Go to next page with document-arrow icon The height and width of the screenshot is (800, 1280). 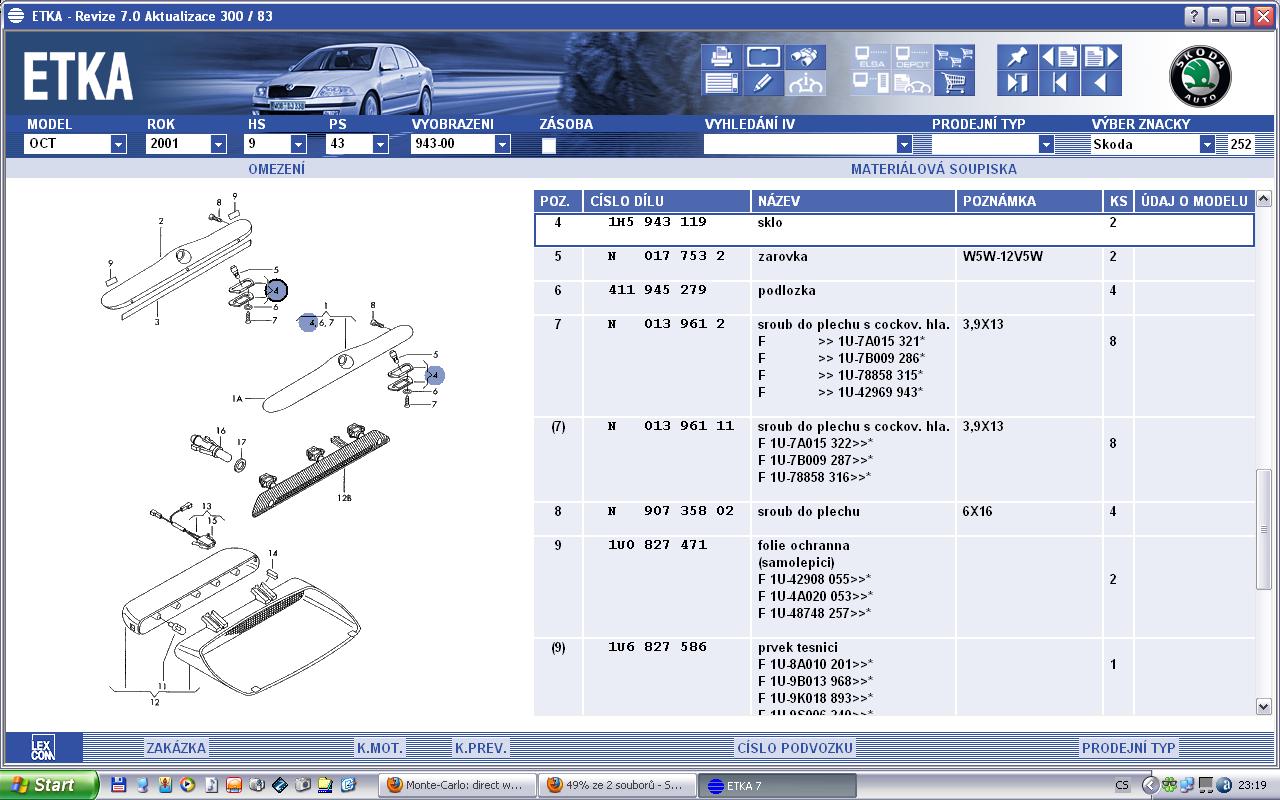[1101, 57]
